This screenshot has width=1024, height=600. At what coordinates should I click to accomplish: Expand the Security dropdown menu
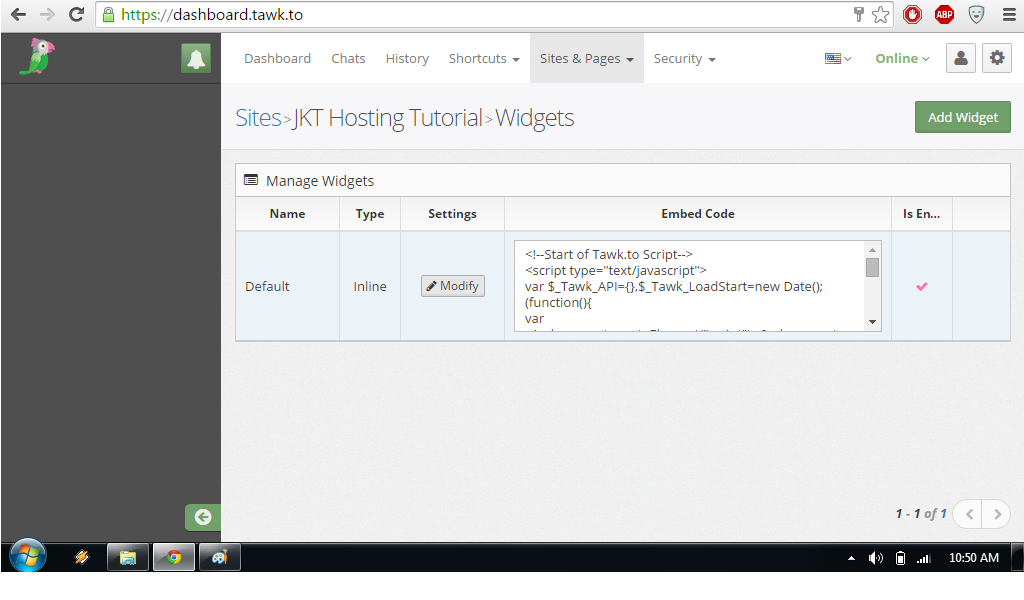(x=684, y=59)
